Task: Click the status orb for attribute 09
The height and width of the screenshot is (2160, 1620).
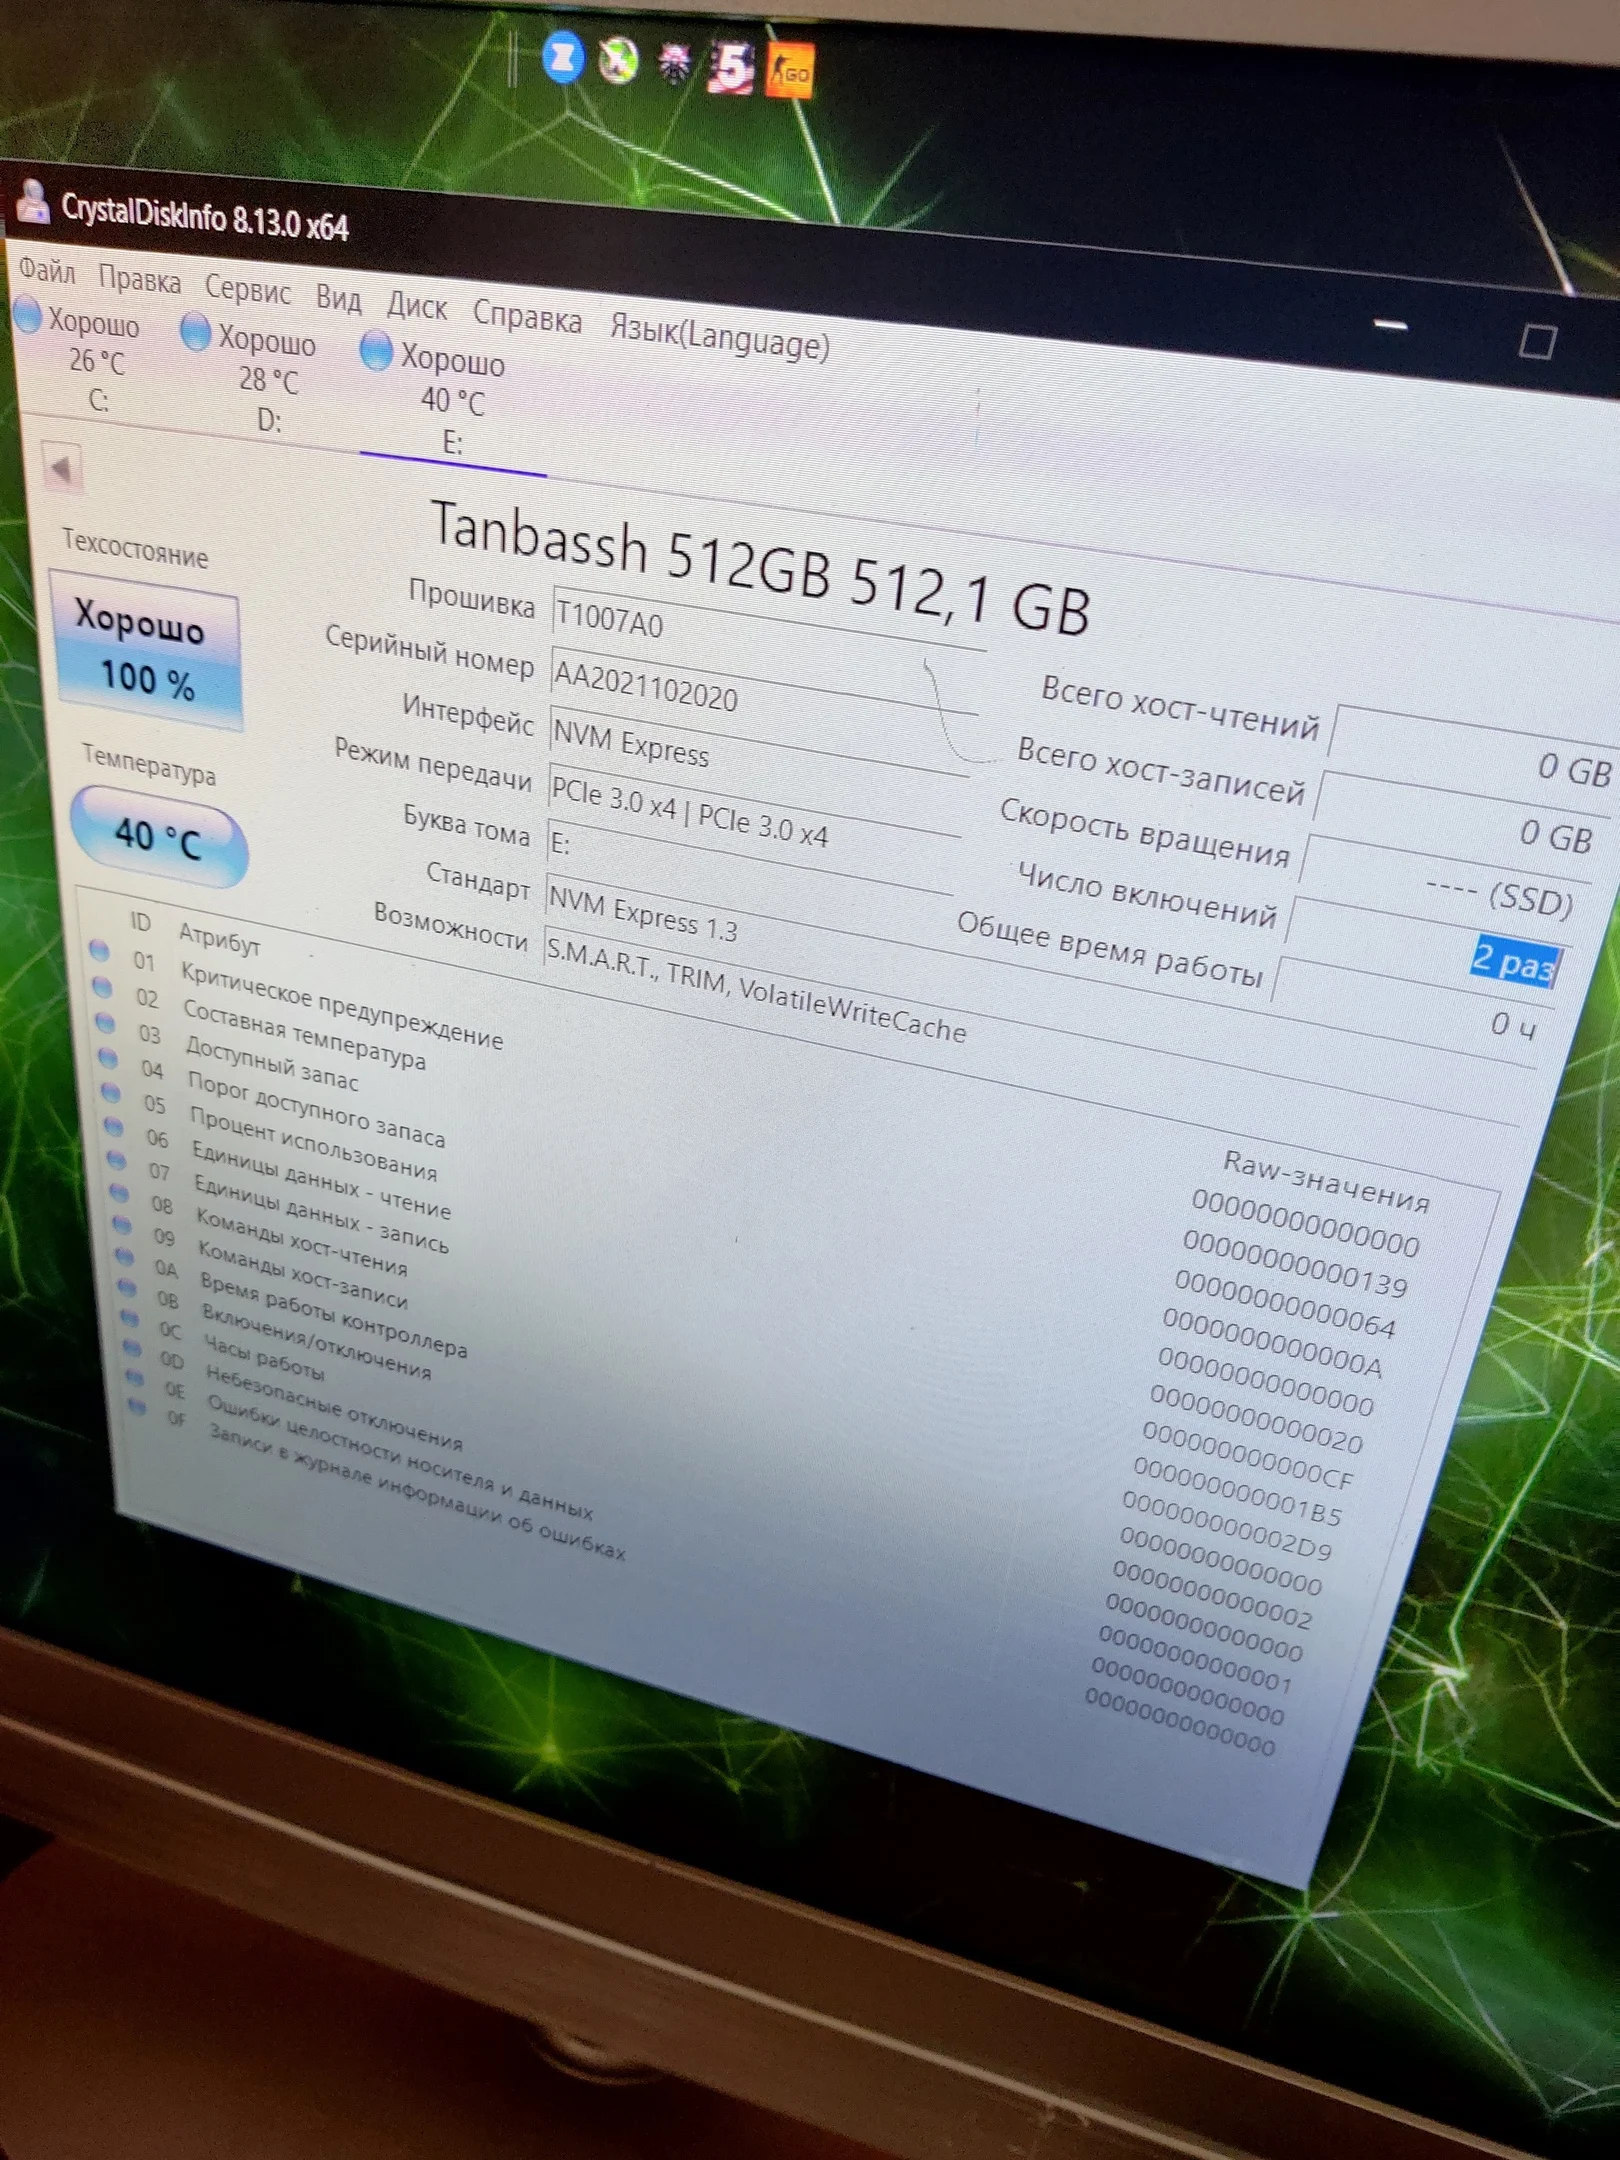Action: [122, 1225]
